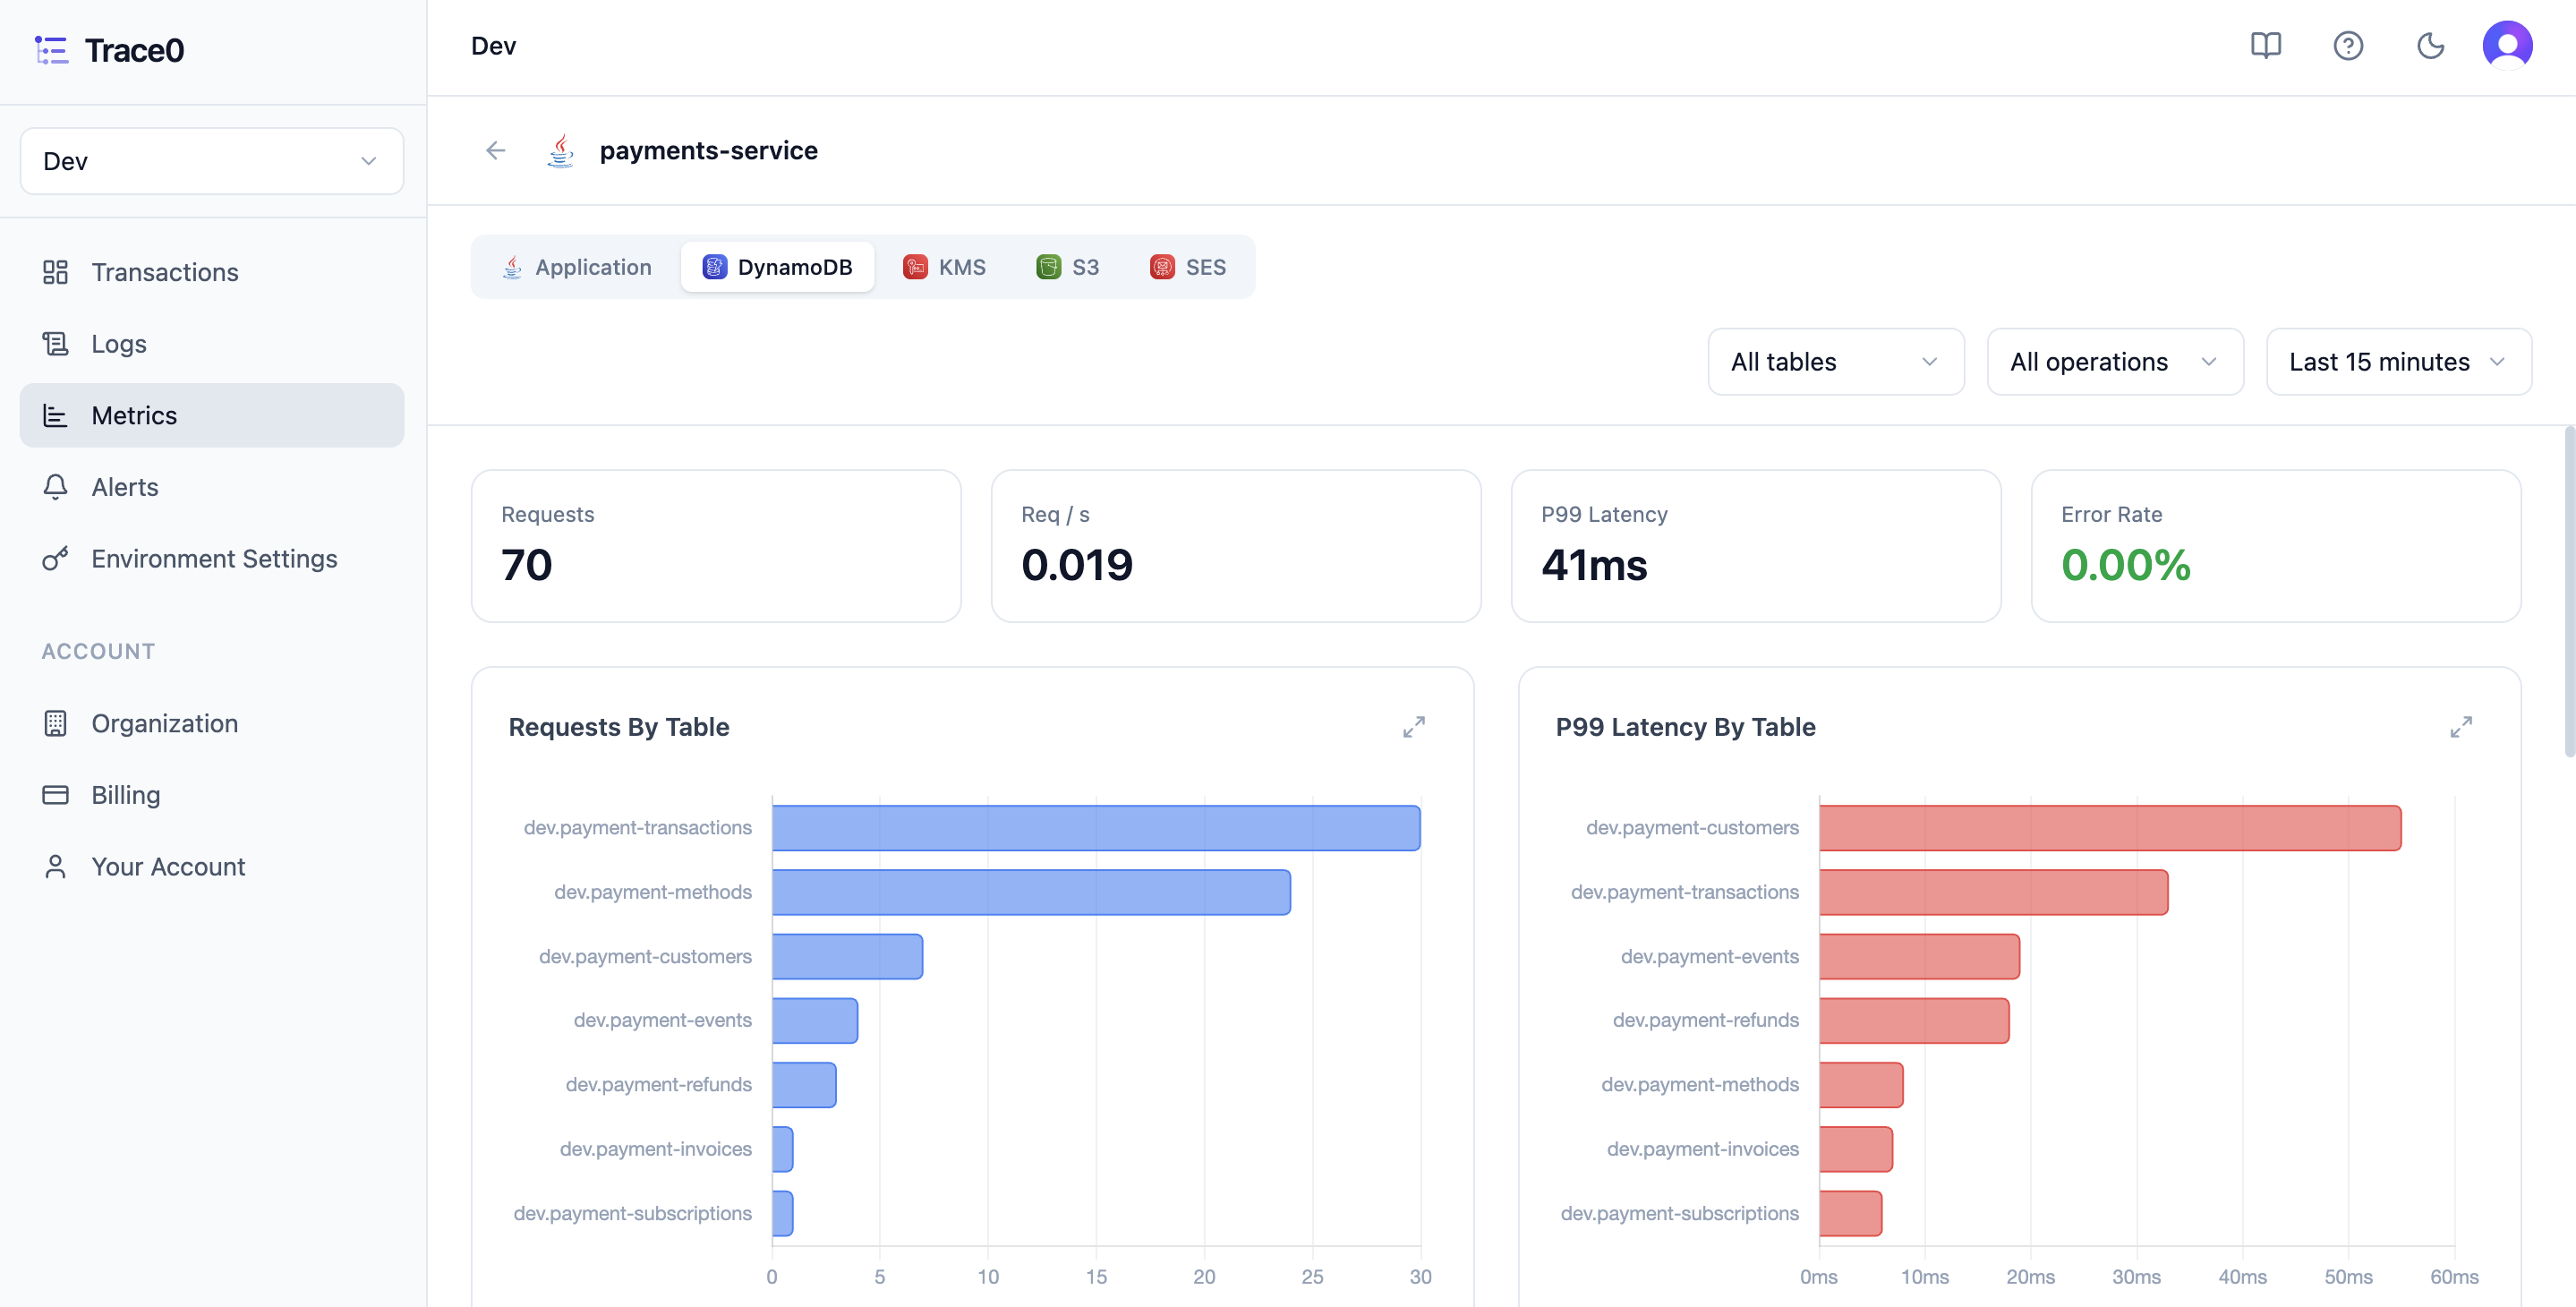Open the All operations dropdown
This screenshot has width=2576, height=1307.
pyautogui.click(x=2114, y=362)
